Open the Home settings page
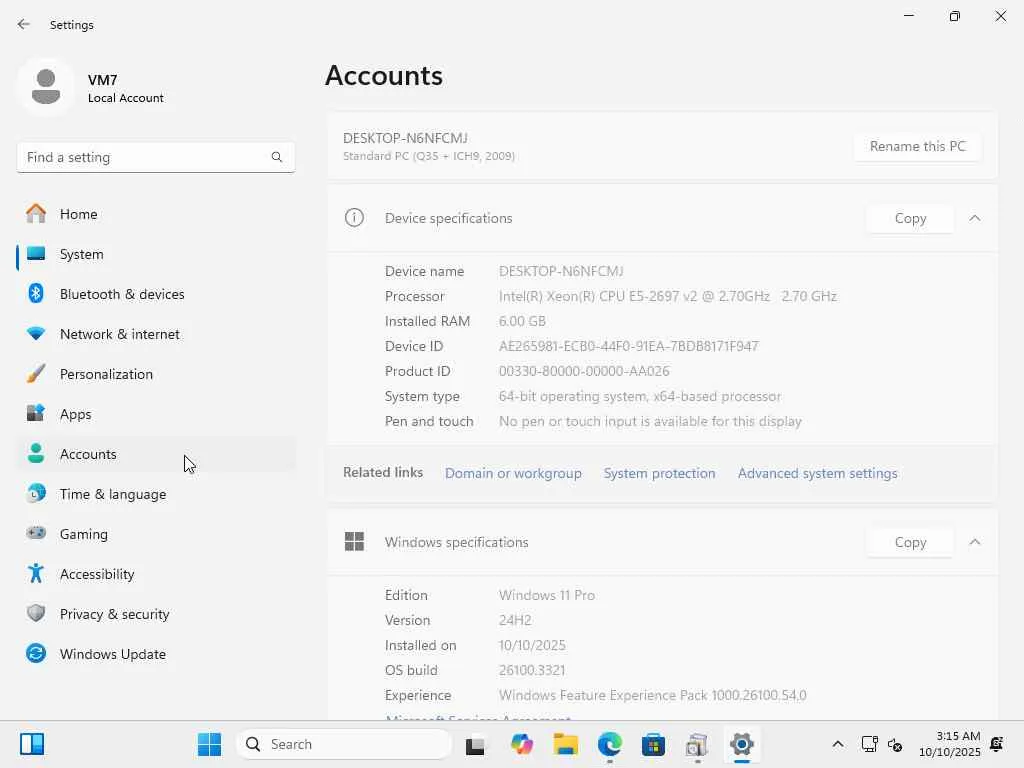 [156, 214]
